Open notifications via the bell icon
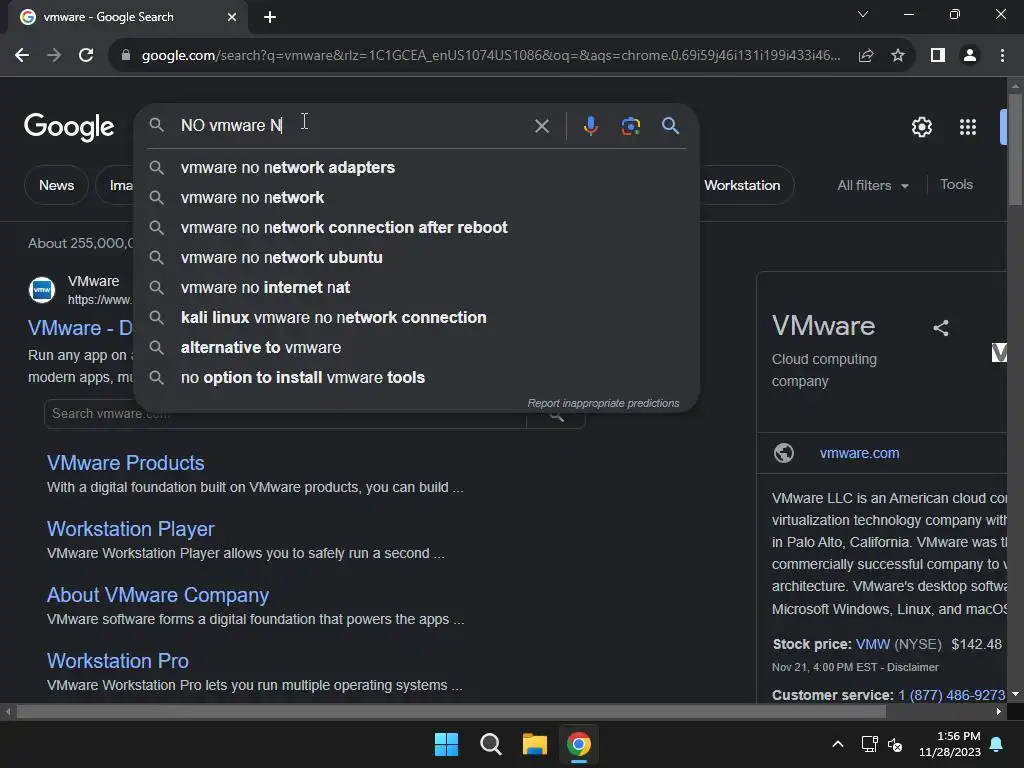Image resolution: width=1024 pixels, height=768 pixels. 997,744
